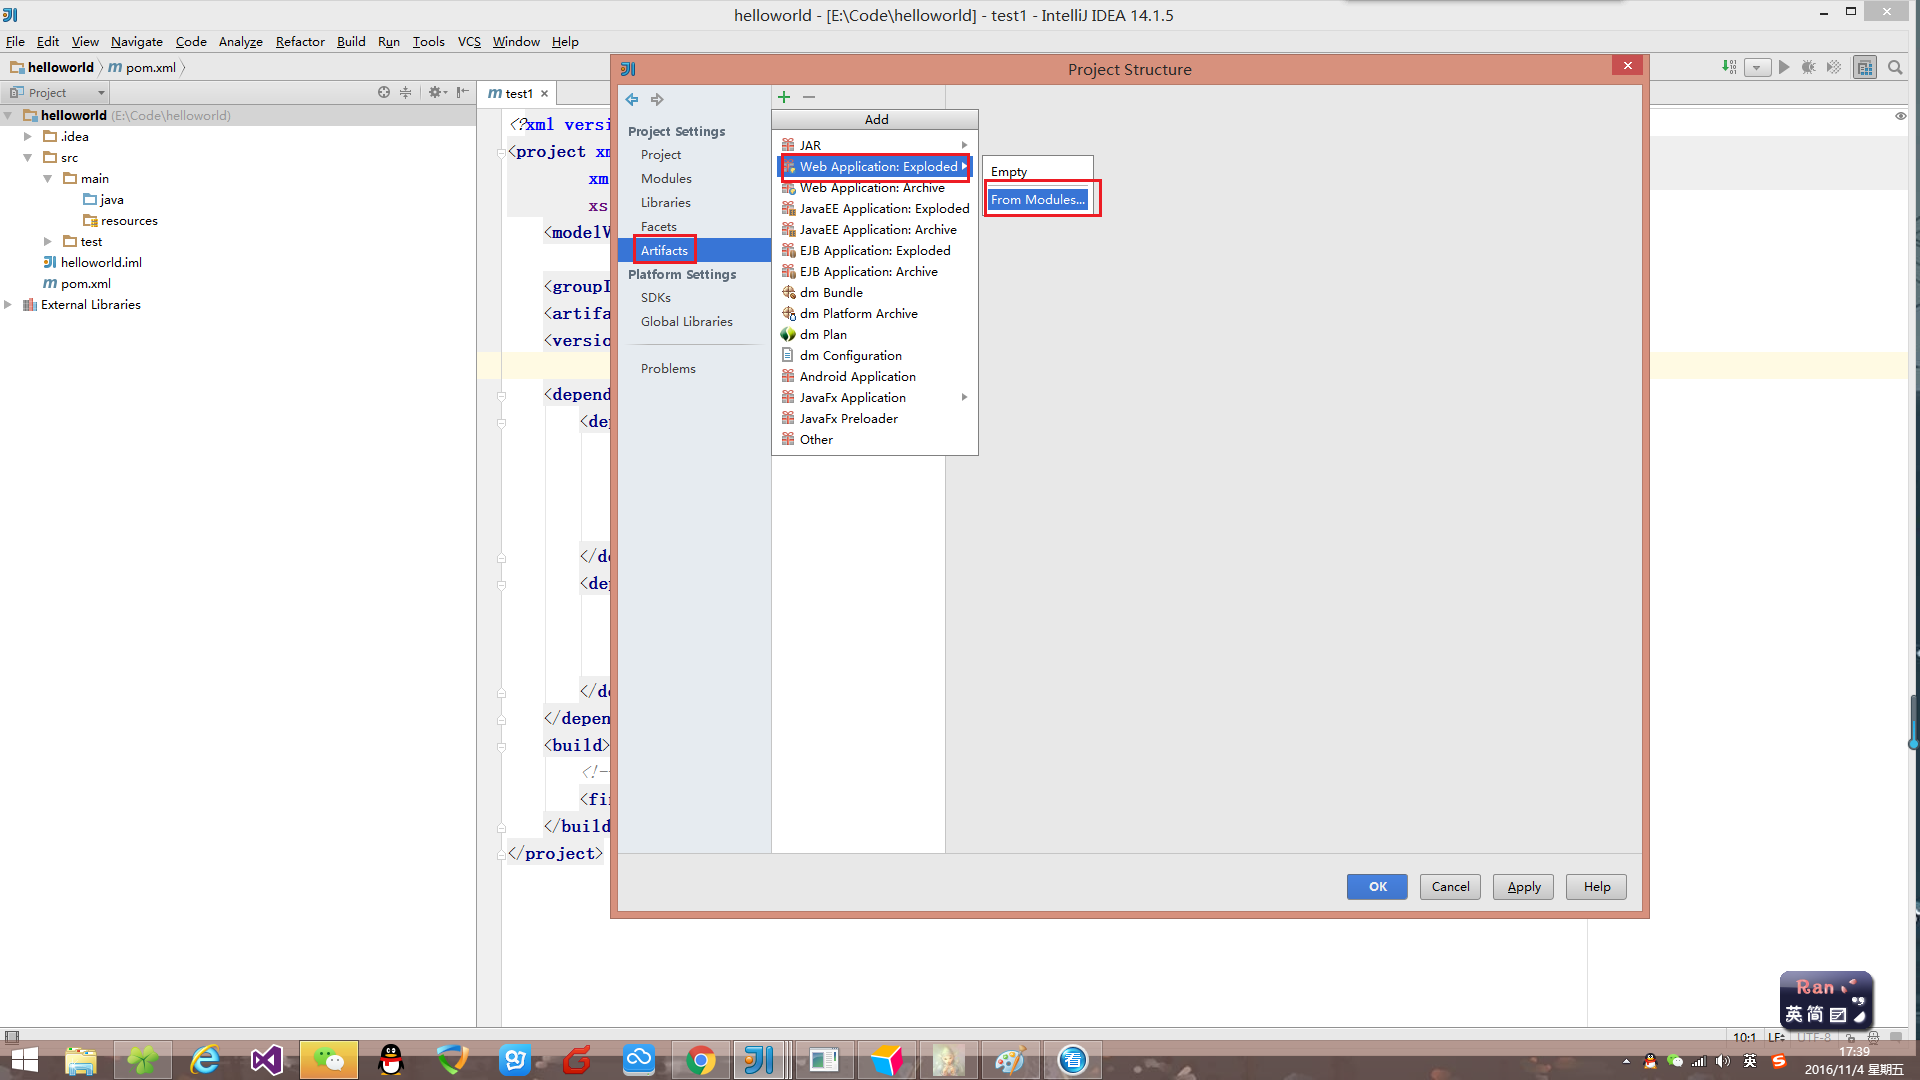Viewport: 1920px width, 1080px height.
Task: Click the collapse-all icon in Project panel
Action: click(x=405, y=92)
